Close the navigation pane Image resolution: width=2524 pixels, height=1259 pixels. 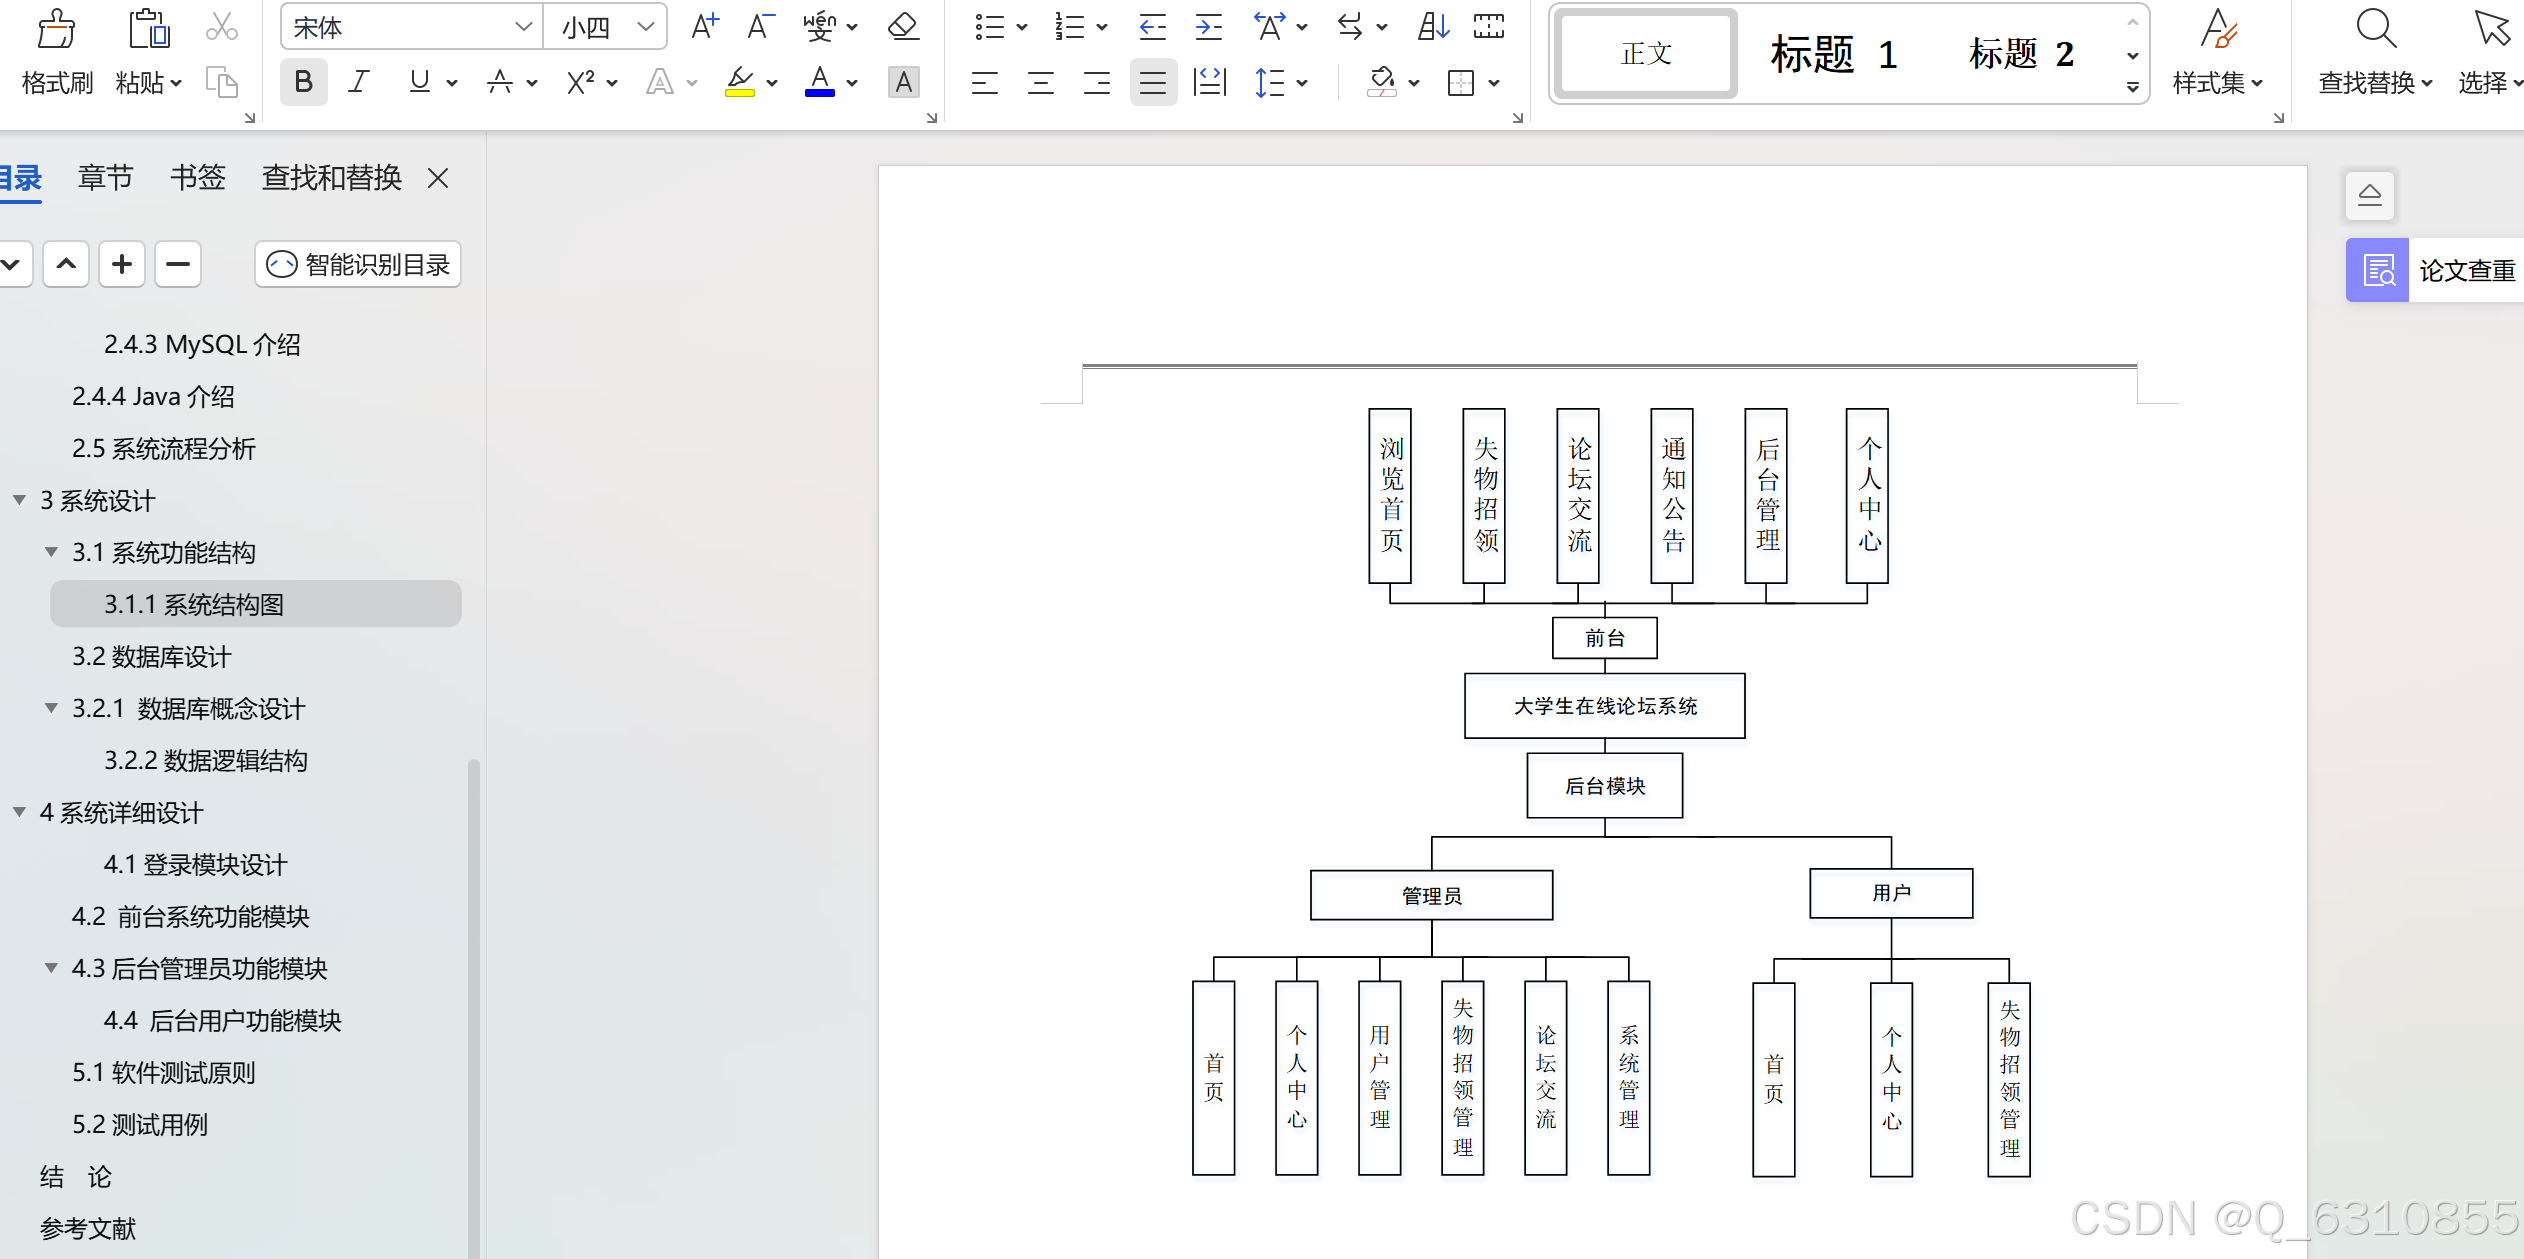[x=438, y=178]
